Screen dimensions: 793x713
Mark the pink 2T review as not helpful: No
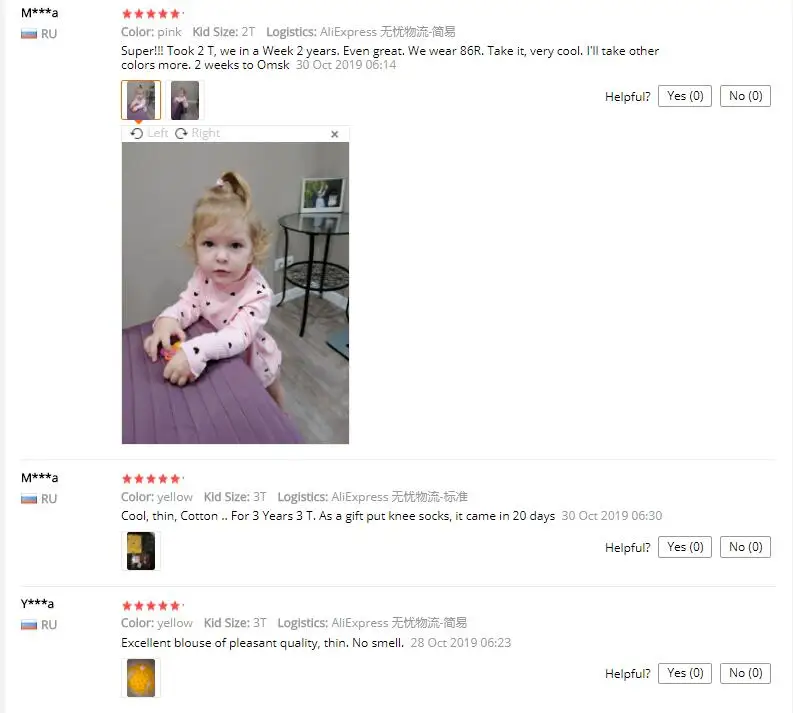pyautogui.click(x=745, y=96)
